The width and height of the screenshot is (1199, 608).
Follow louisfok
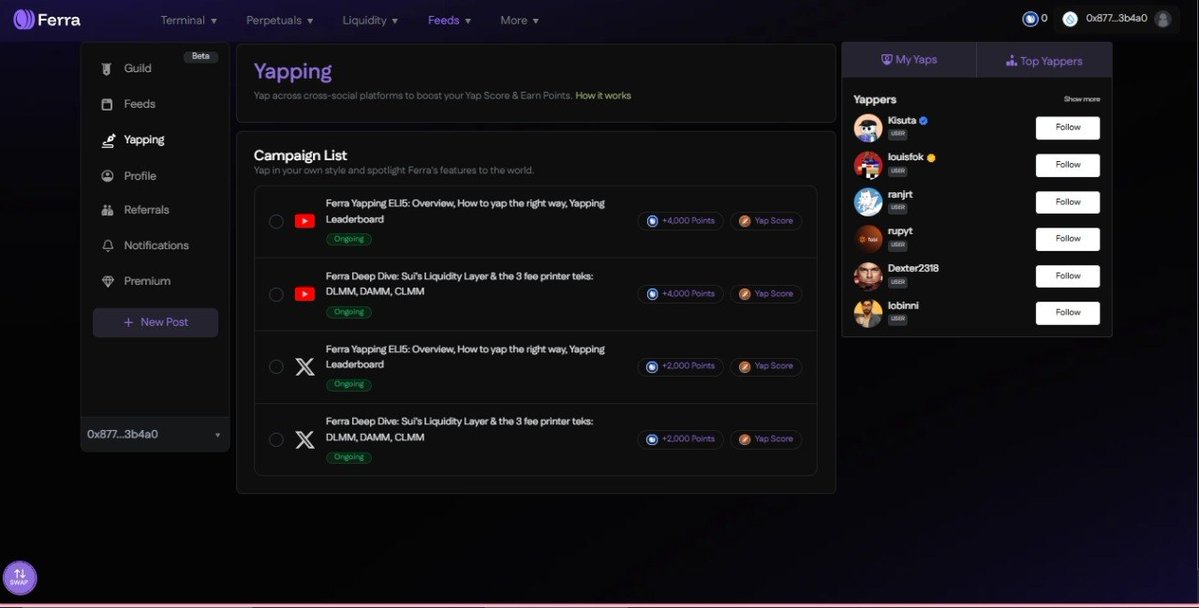[x=1067, y=165]
